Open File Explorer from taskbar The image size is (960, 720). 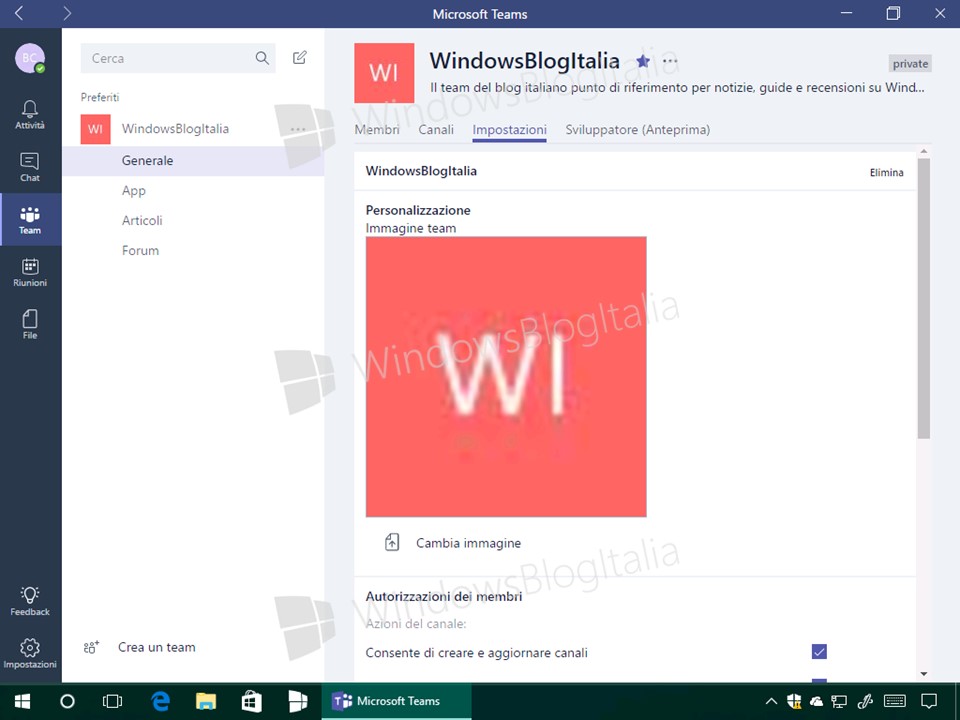[206, 701]
